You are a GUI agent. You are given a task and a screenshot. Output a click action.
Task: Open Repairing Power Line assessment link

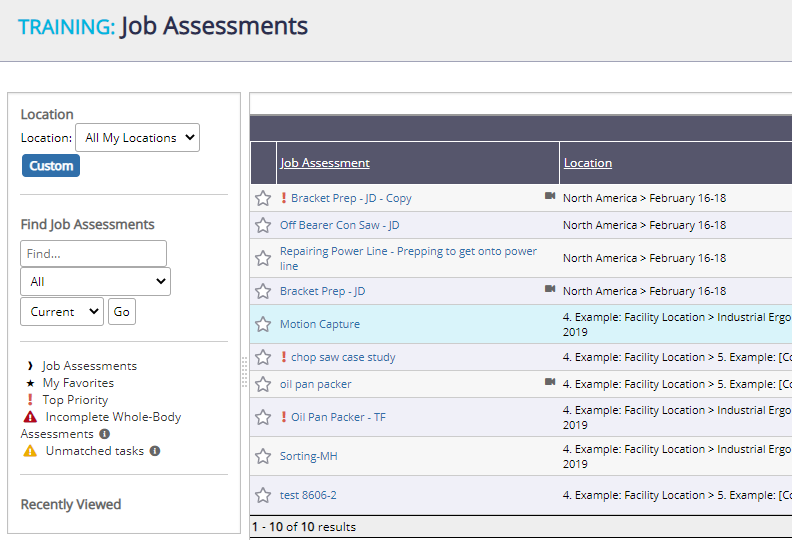coord(408,258)
